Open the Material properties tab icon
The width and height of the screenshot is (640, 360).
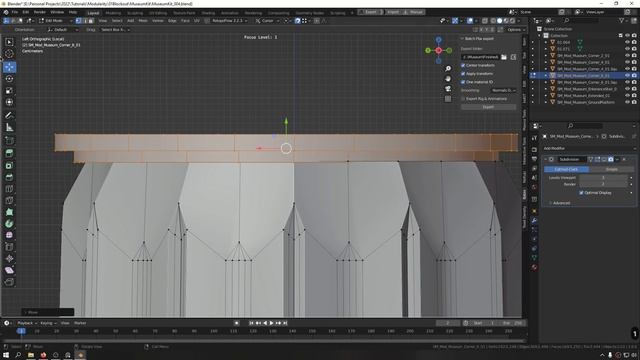coord(534,267)
